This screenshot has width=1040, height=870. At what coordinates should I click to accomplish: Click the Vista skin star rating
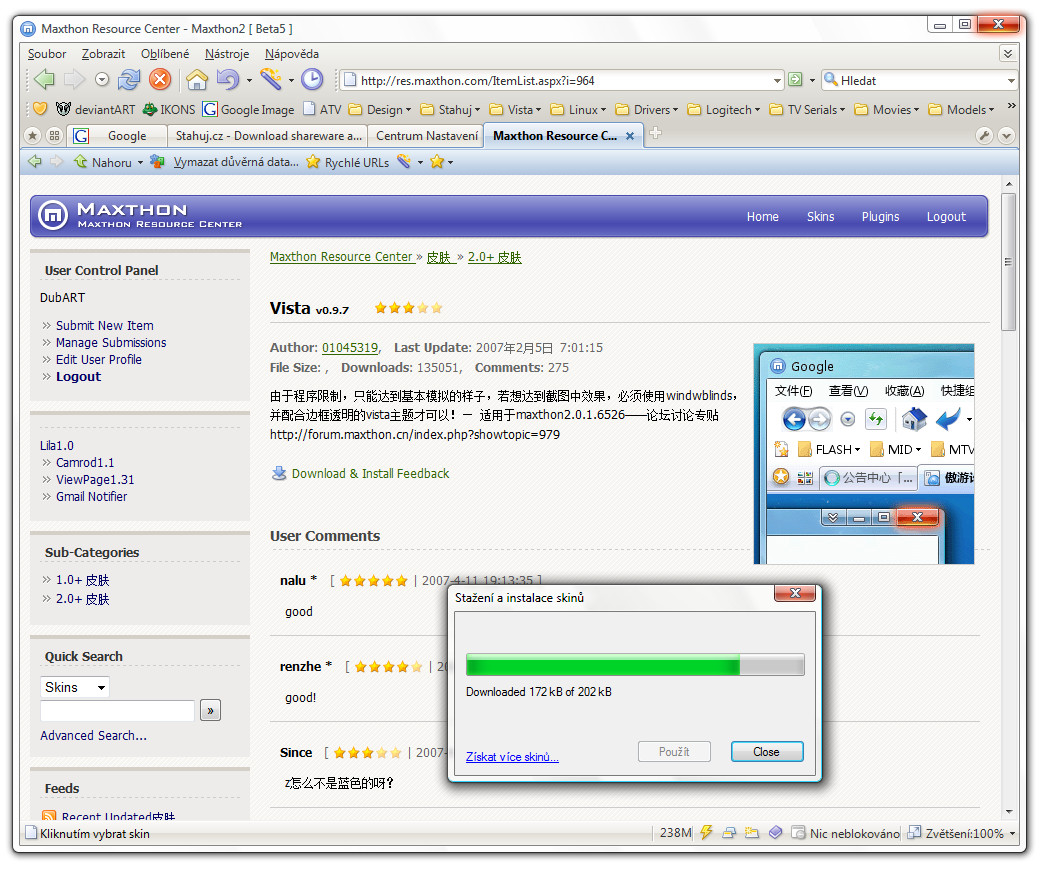(x=408, y=308)
